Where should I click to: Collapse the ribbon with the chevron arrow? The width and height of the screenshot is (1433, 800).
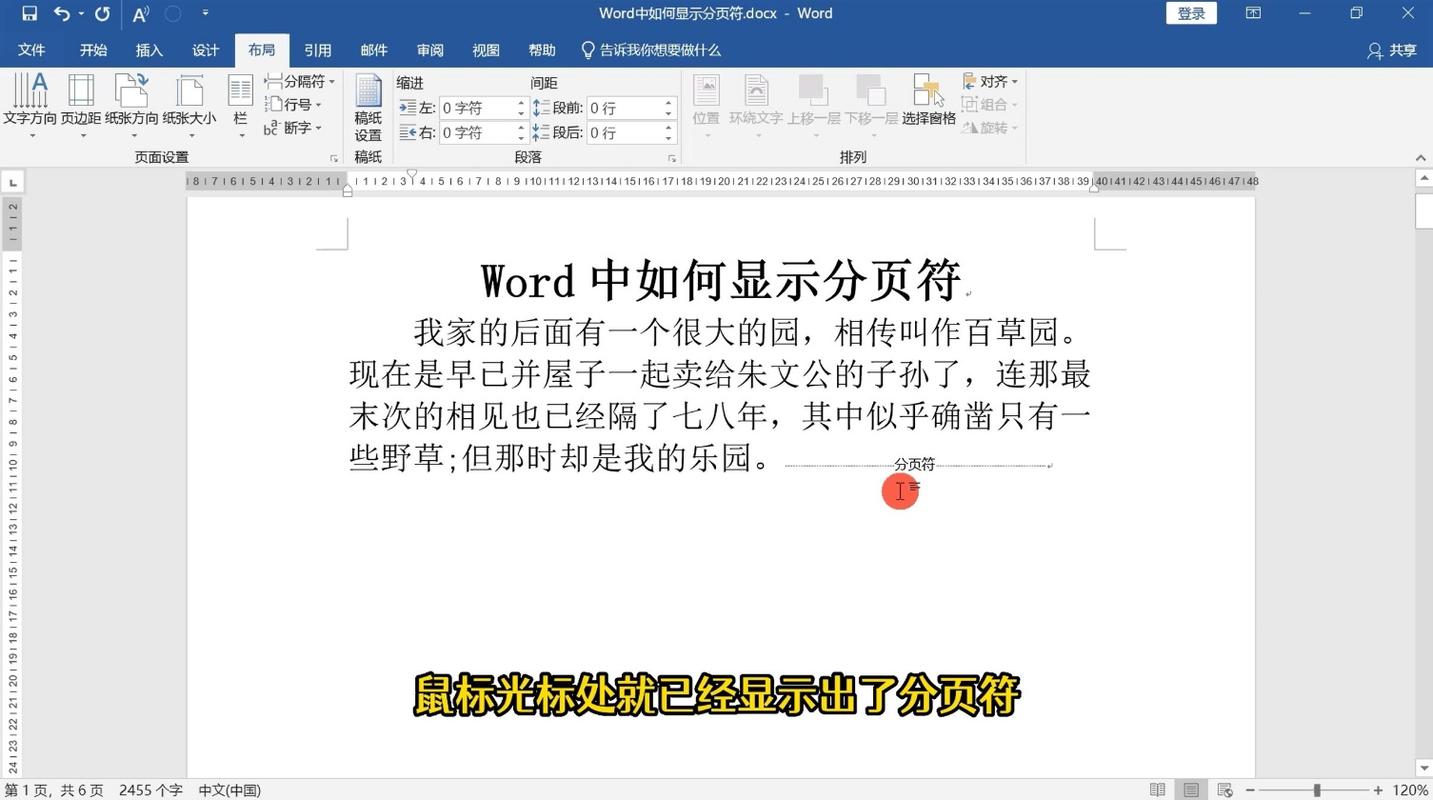pyautogui.click(x=1420, y=158)
